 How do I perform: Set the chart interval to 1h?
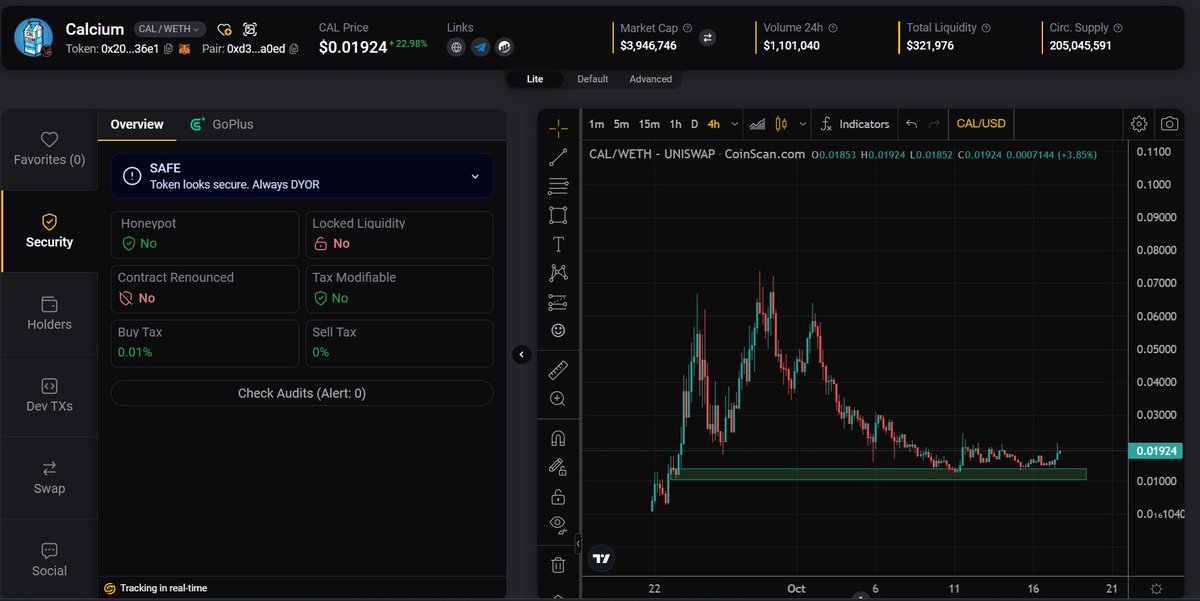pos(675,124)
